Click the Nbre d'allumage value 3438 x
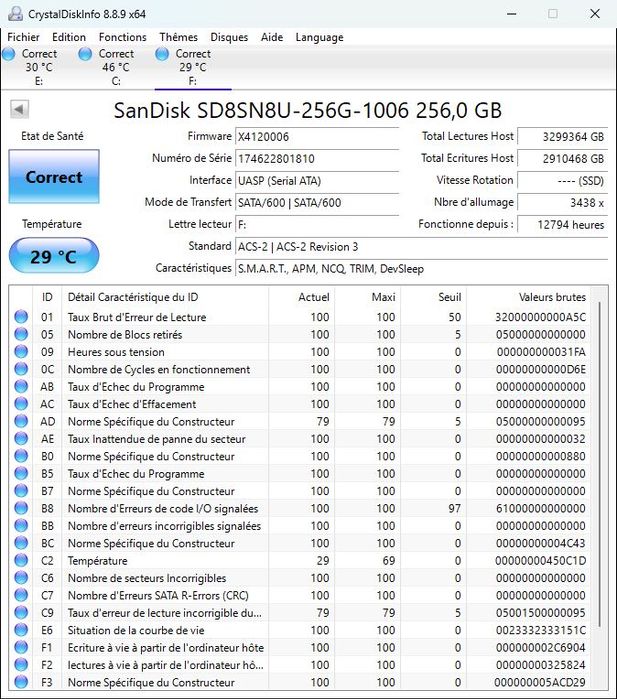This screenshot has width=617, height=699. 562,202
